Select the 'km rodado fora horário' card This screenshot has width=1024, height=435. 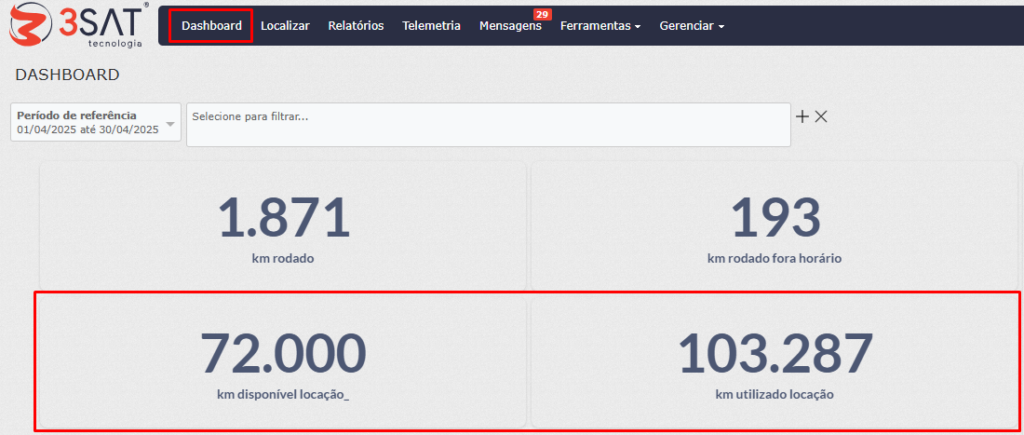774,227
